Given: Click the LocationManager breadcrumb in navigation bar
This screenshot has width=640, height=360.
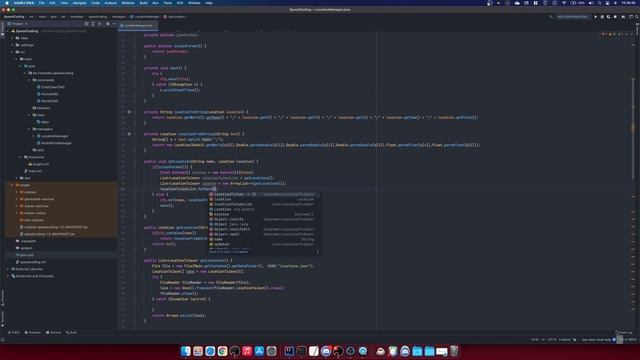Looking at the screenshot, I should click(x=144, y=17).
